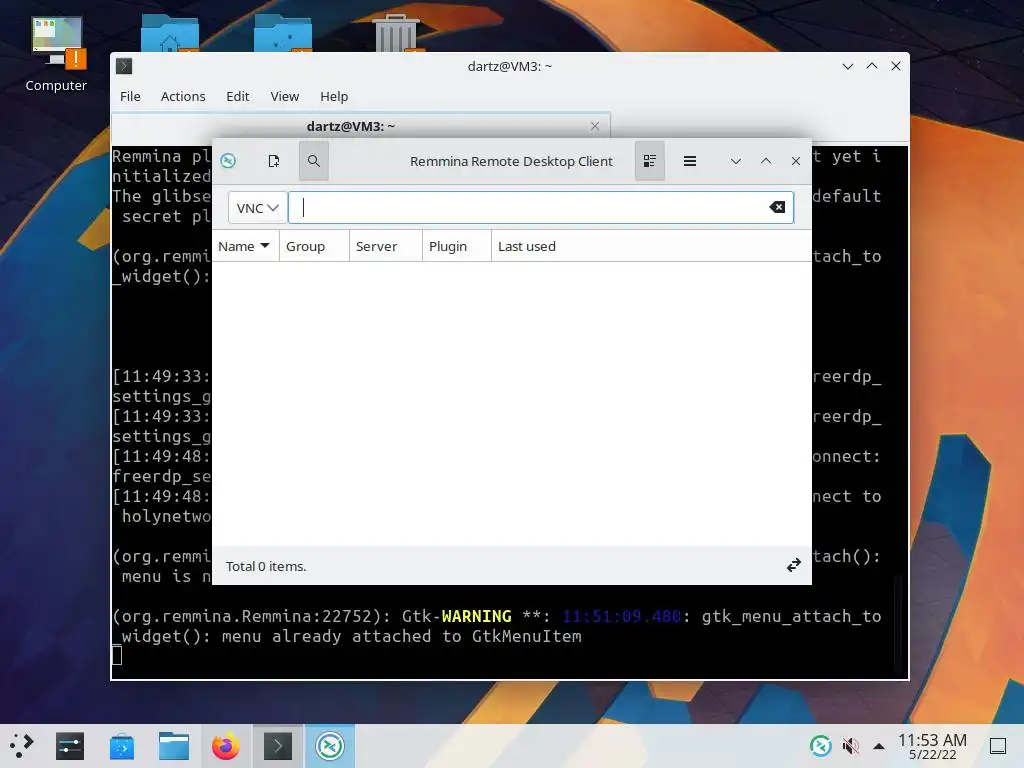1024x768 pixels.
Task: Click the terminal WARNING text in the last message
Action: (x=476, y=616)
